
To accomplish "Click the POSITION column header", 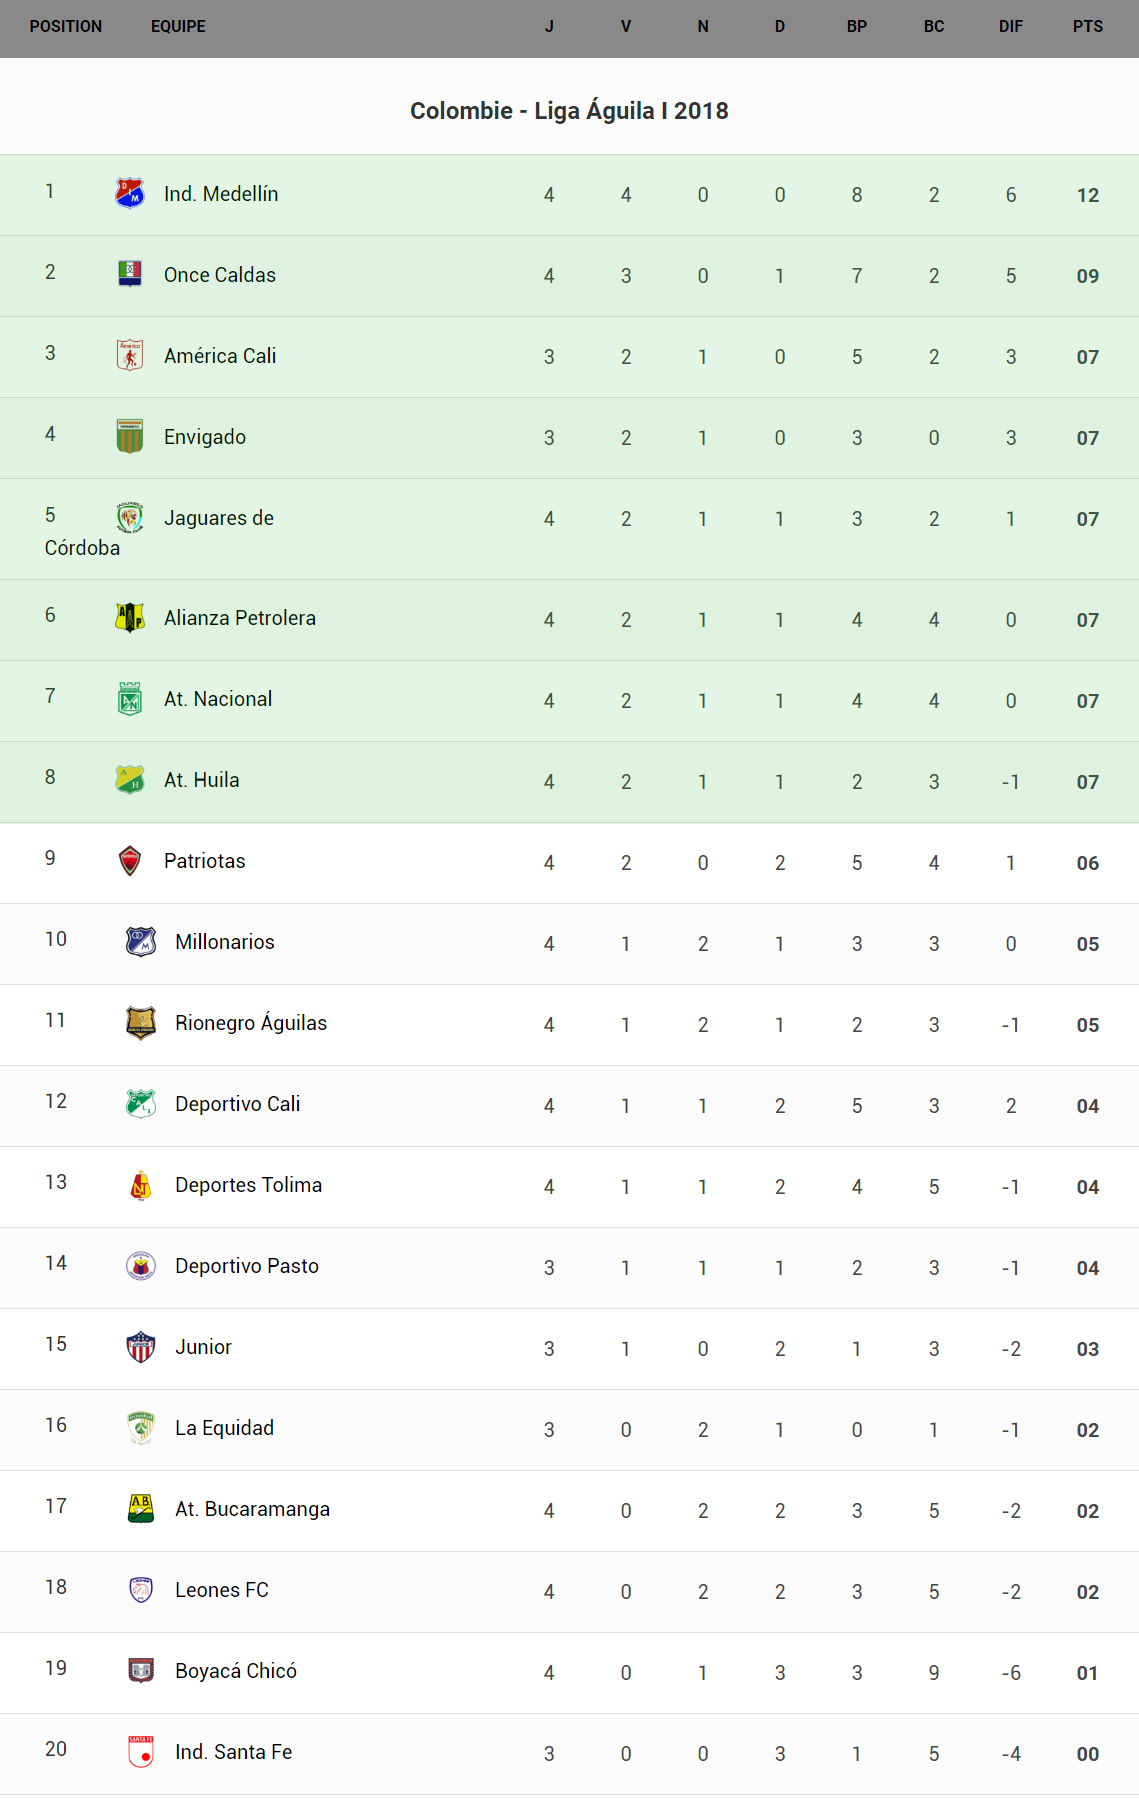I will point(66,27).
